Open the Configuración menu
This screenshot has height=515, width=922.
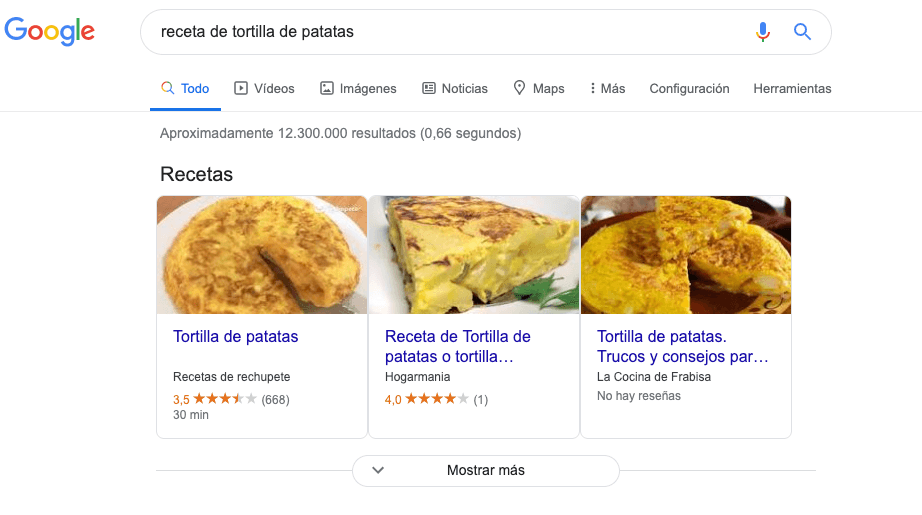click(x=689, y=88)
